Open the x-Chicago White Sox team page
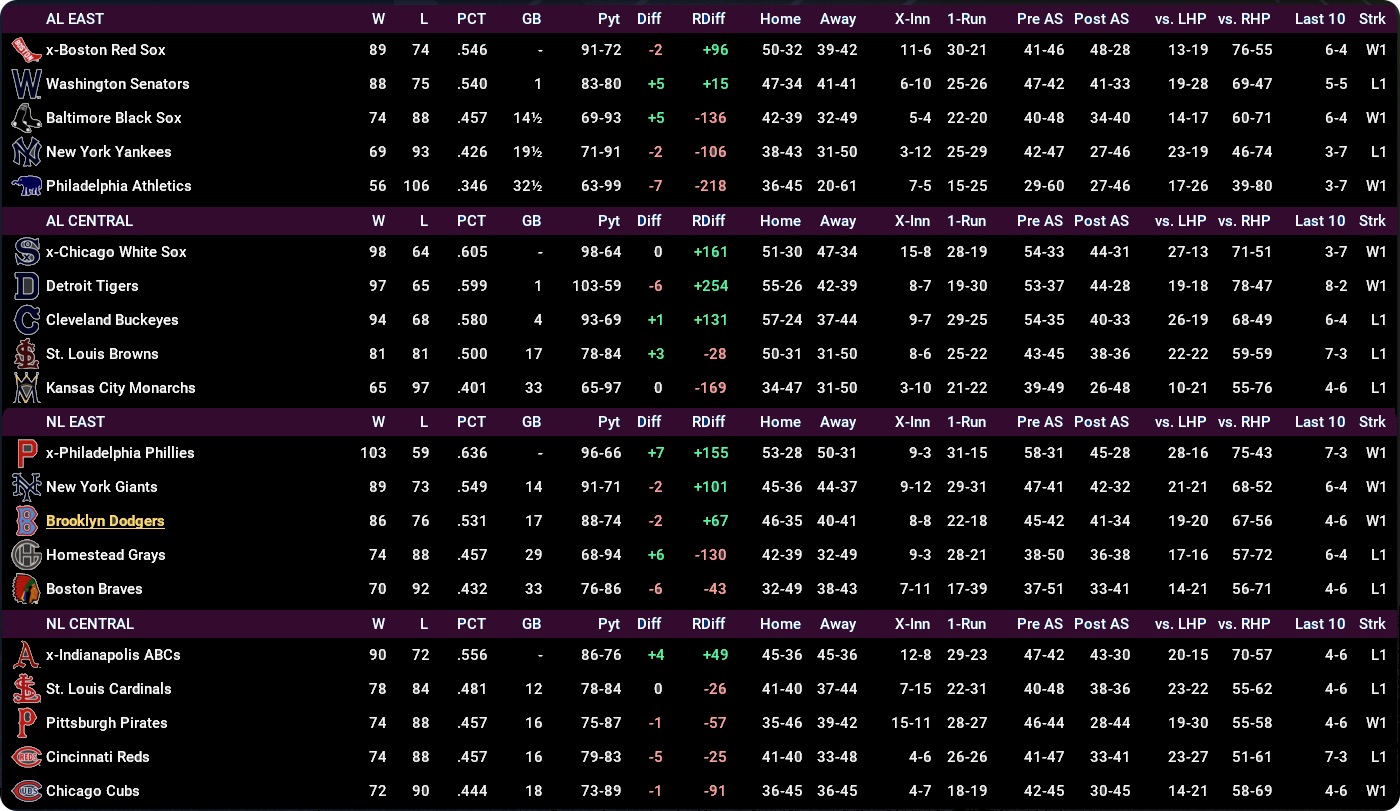1400x811 pixels. (116, 252)
